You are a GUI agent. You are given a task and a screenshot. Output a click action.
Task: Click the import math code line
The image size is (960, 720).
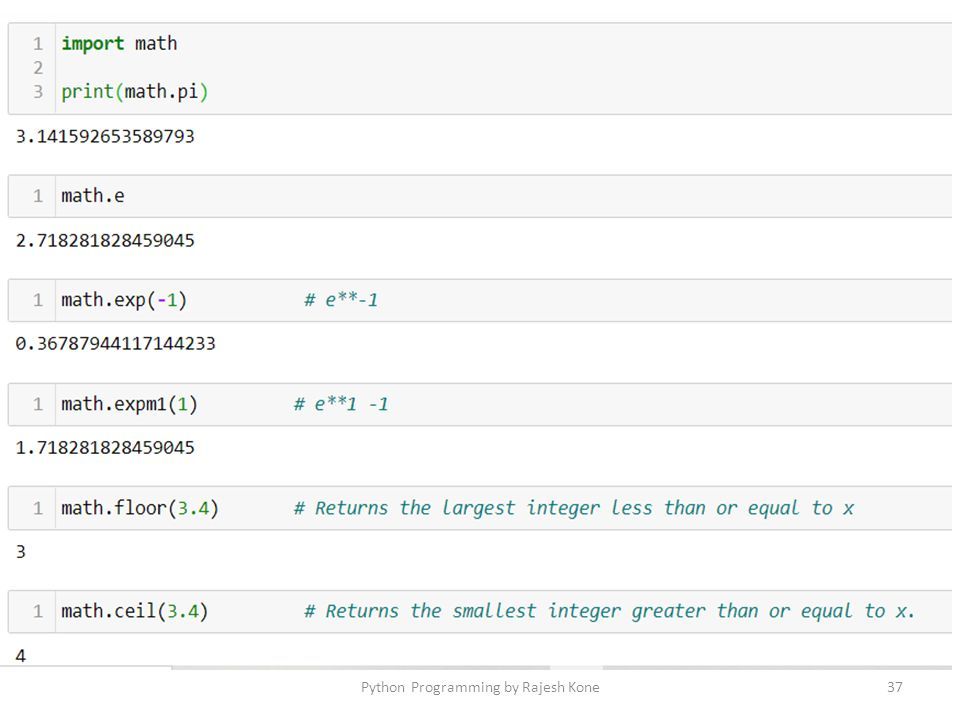[x=119, y=43]
